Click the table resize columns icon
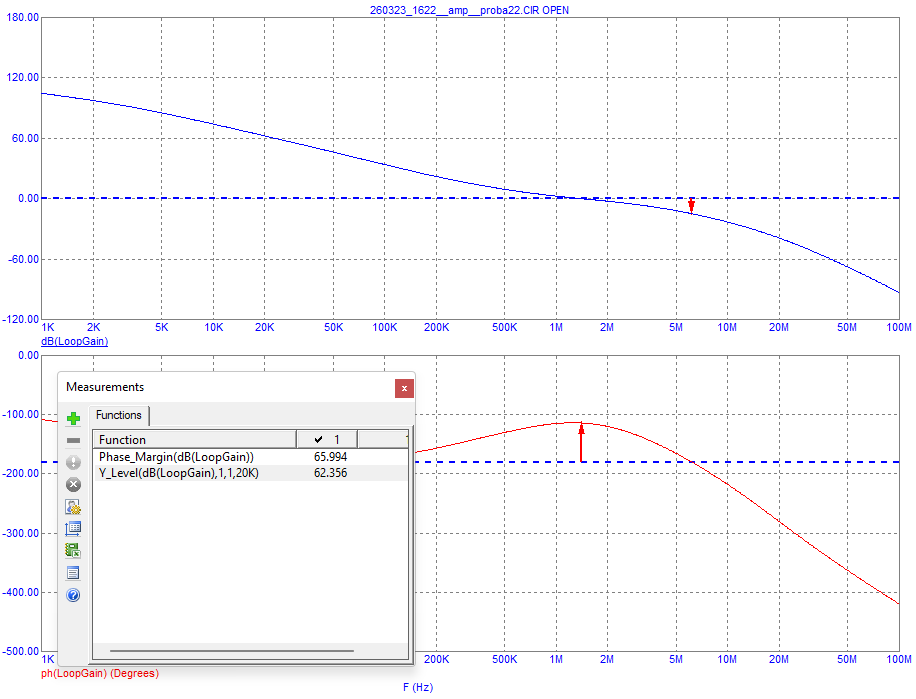 pyautogui.click(x=73, y=528)
